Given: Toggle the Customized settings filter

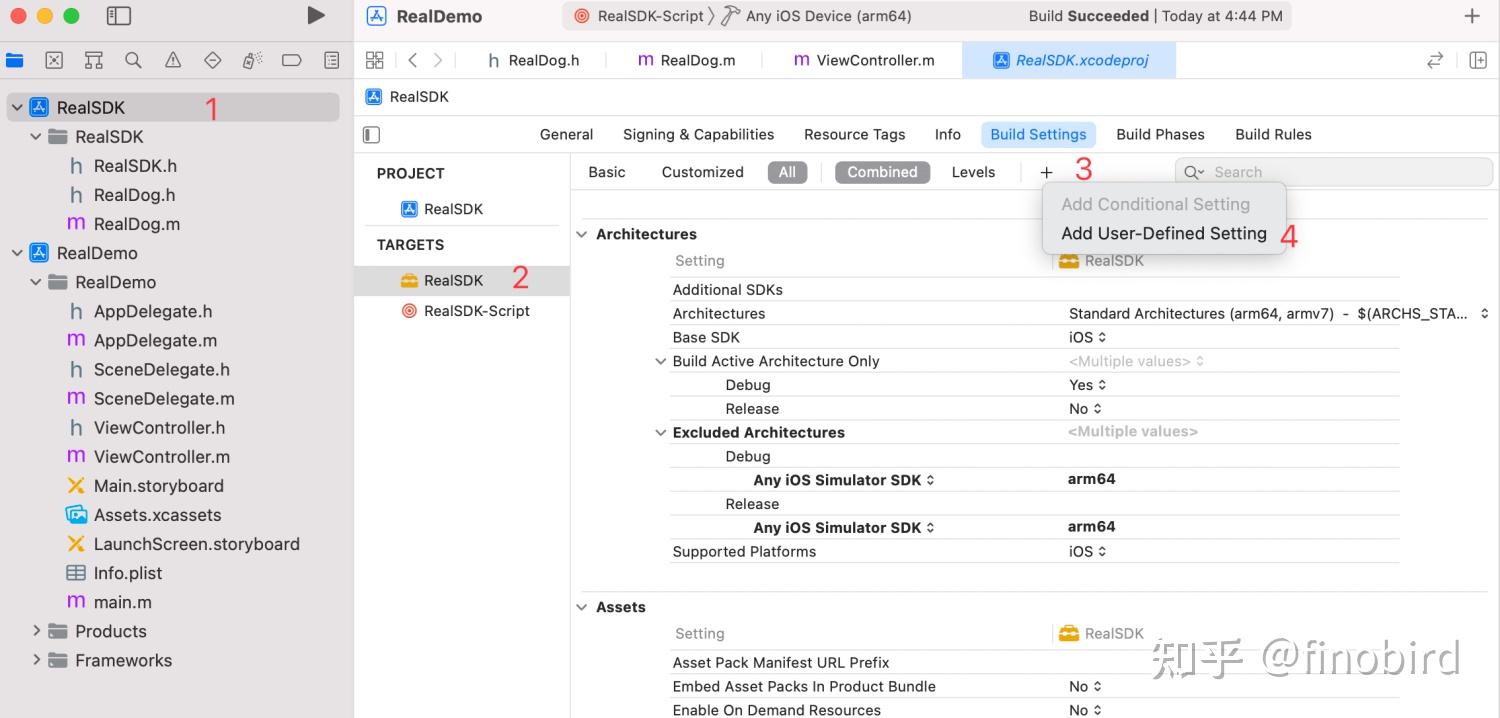Looking at the screenshot, I should coord(703,172).
